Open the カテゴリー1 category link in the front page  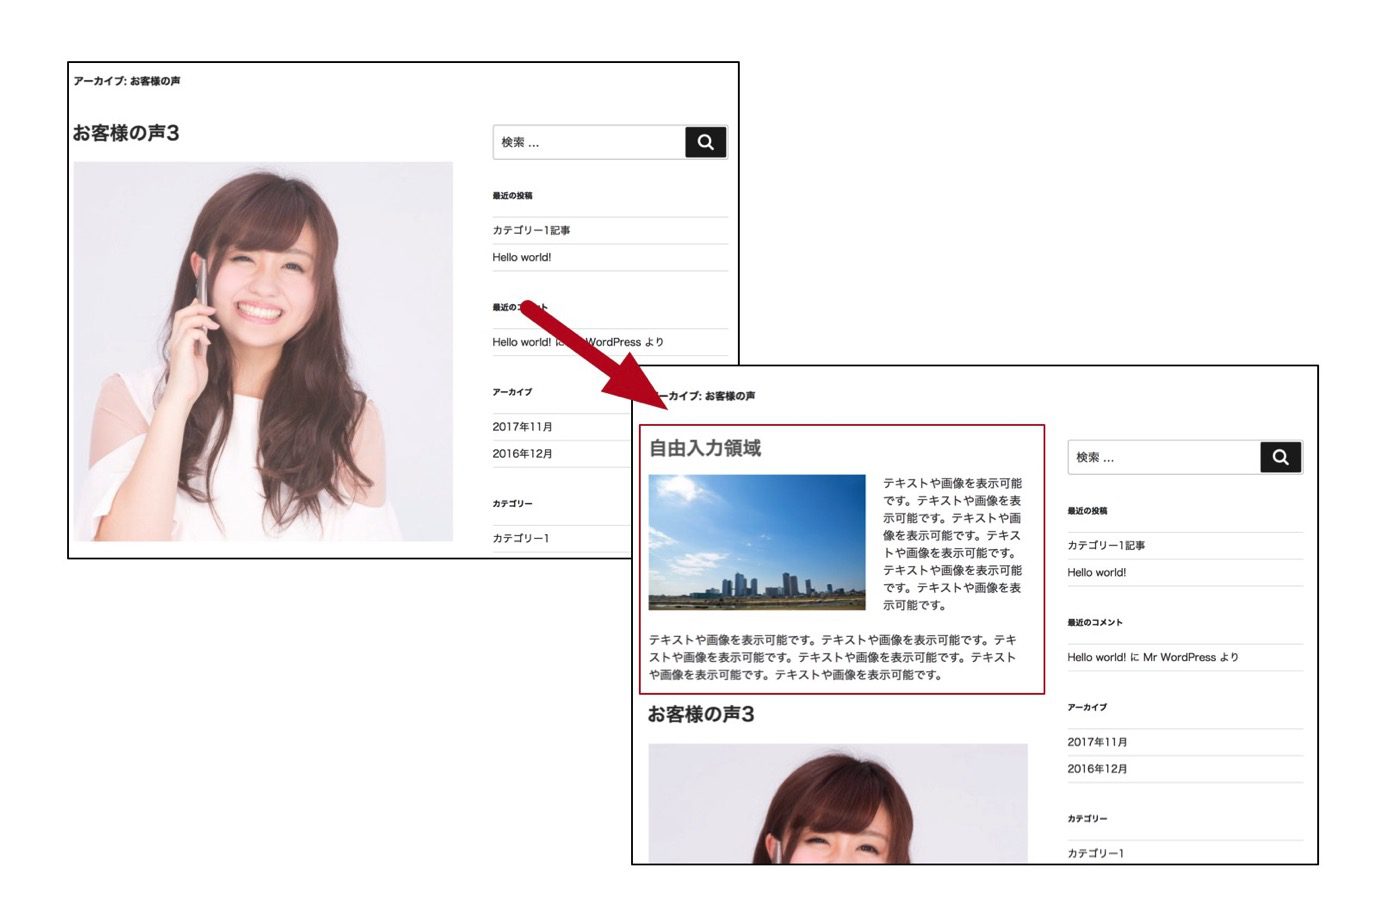click(x=1095, y=853)
